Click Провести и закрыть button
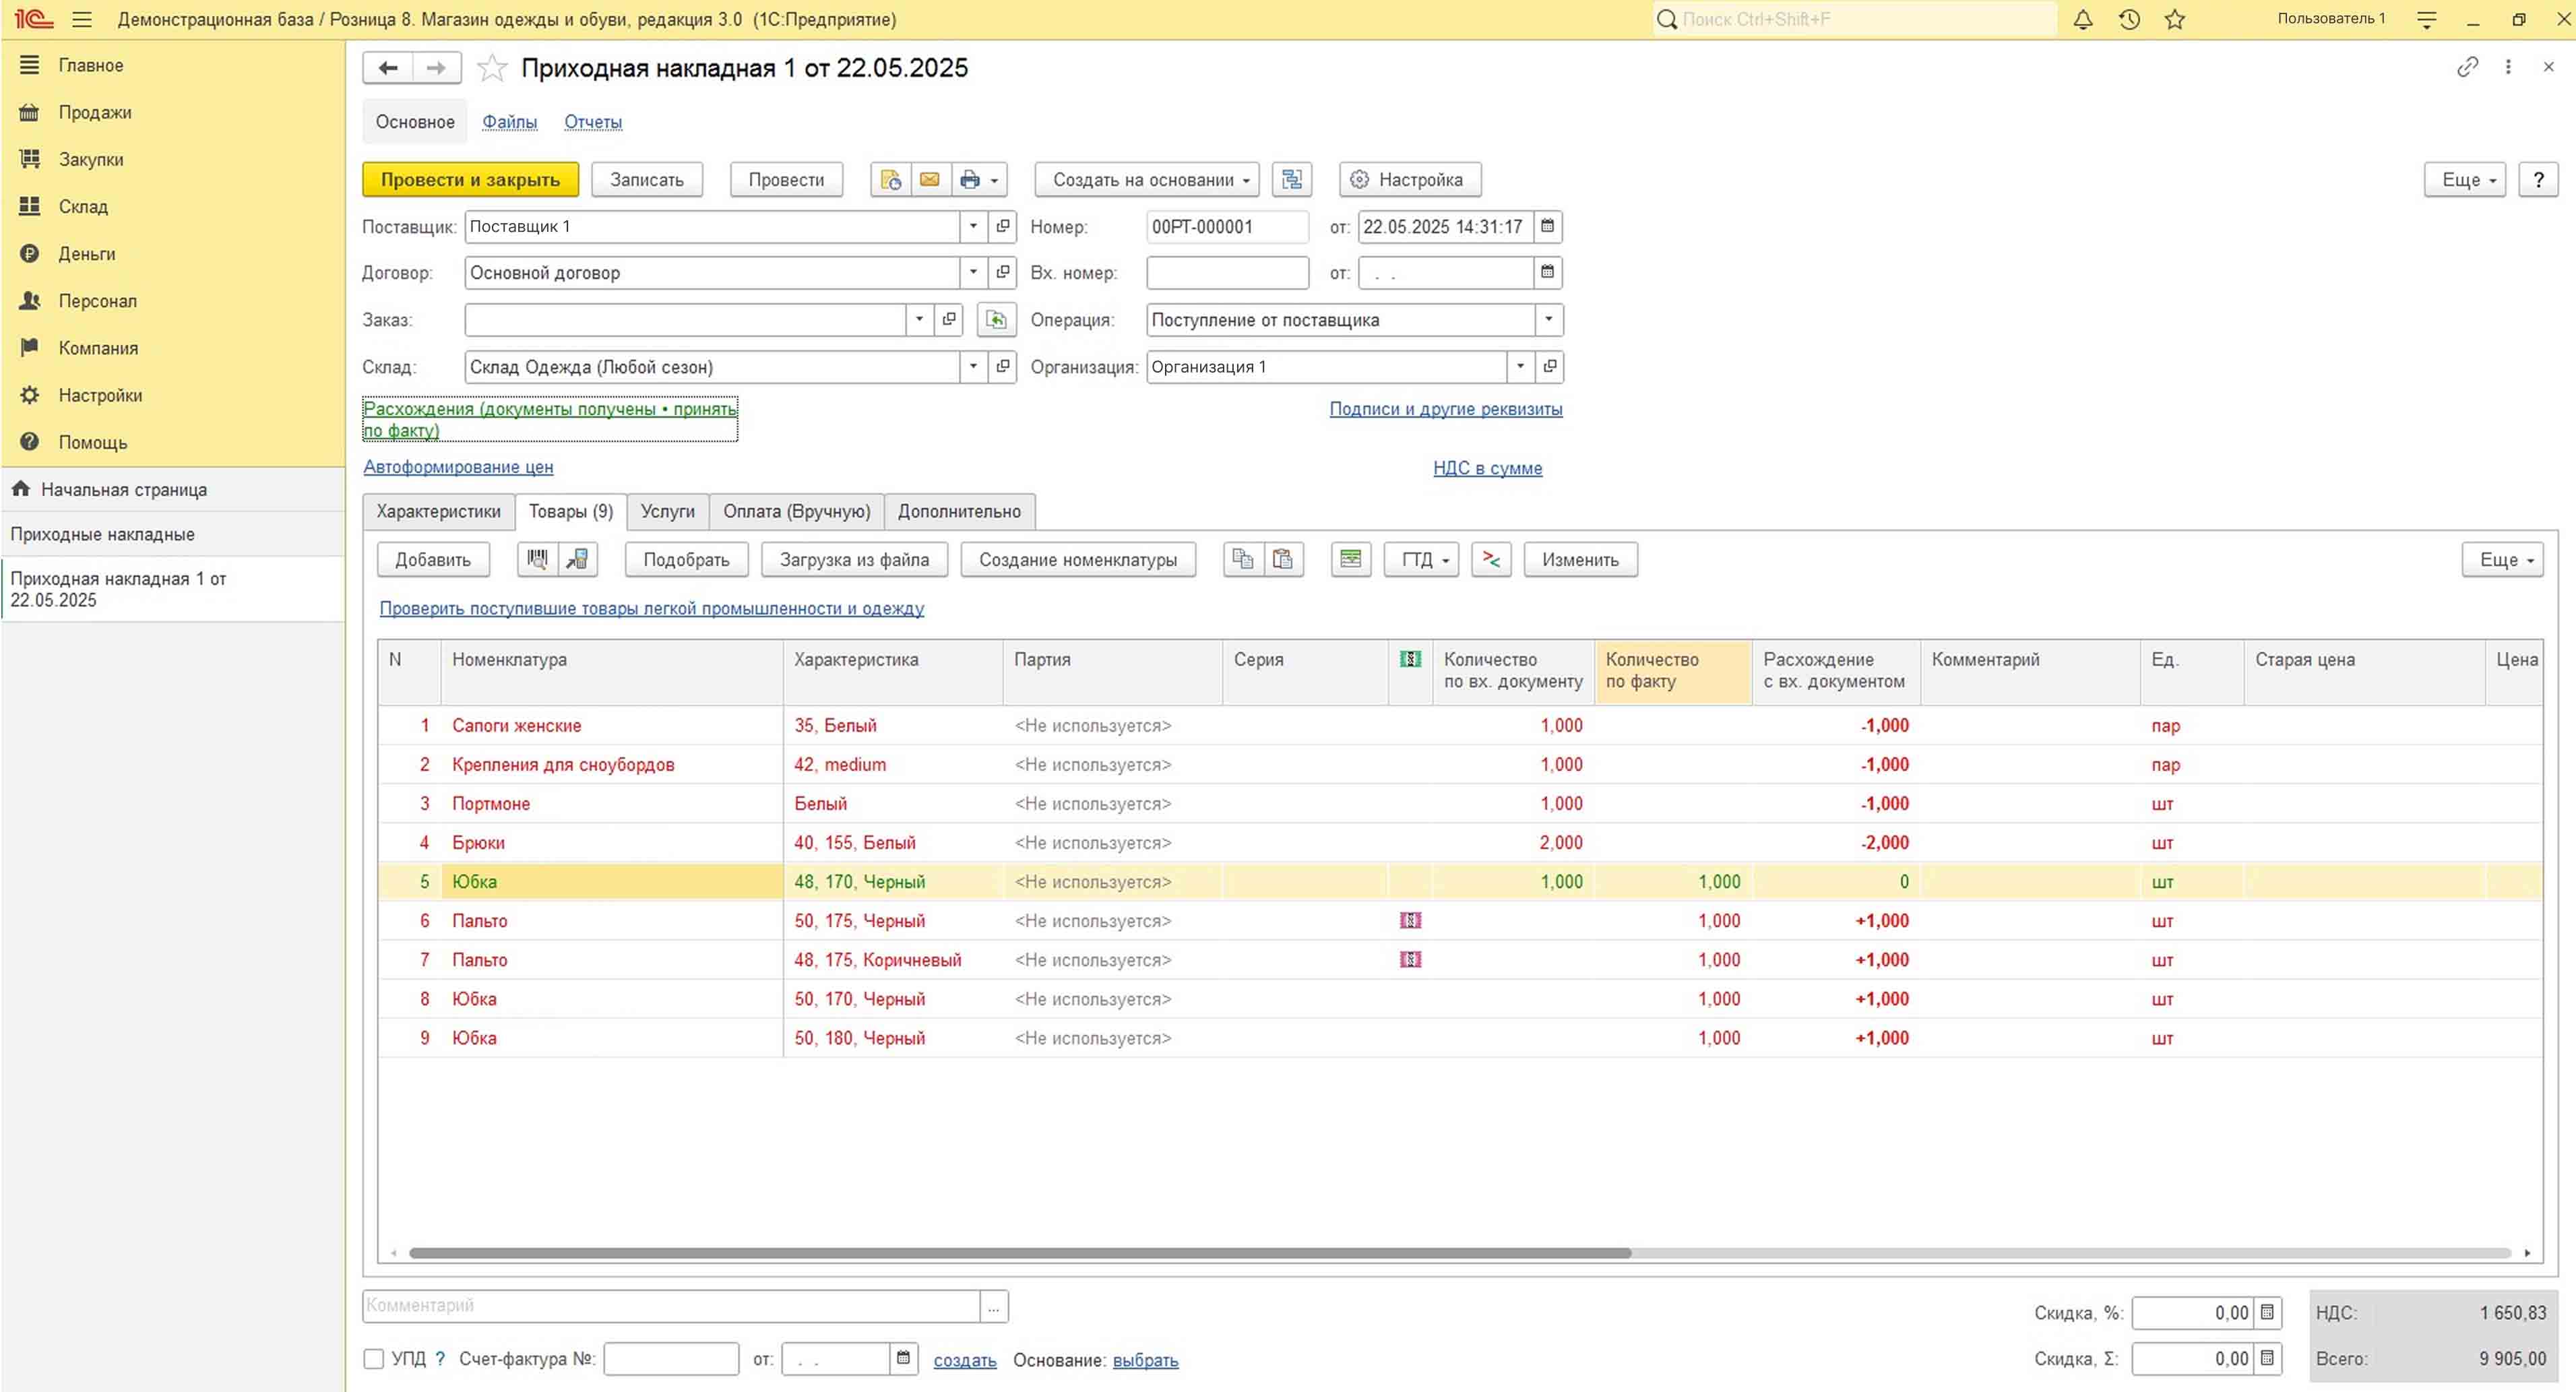Viewport: 2576px width, 1392px height. click(x=470, y=180)
